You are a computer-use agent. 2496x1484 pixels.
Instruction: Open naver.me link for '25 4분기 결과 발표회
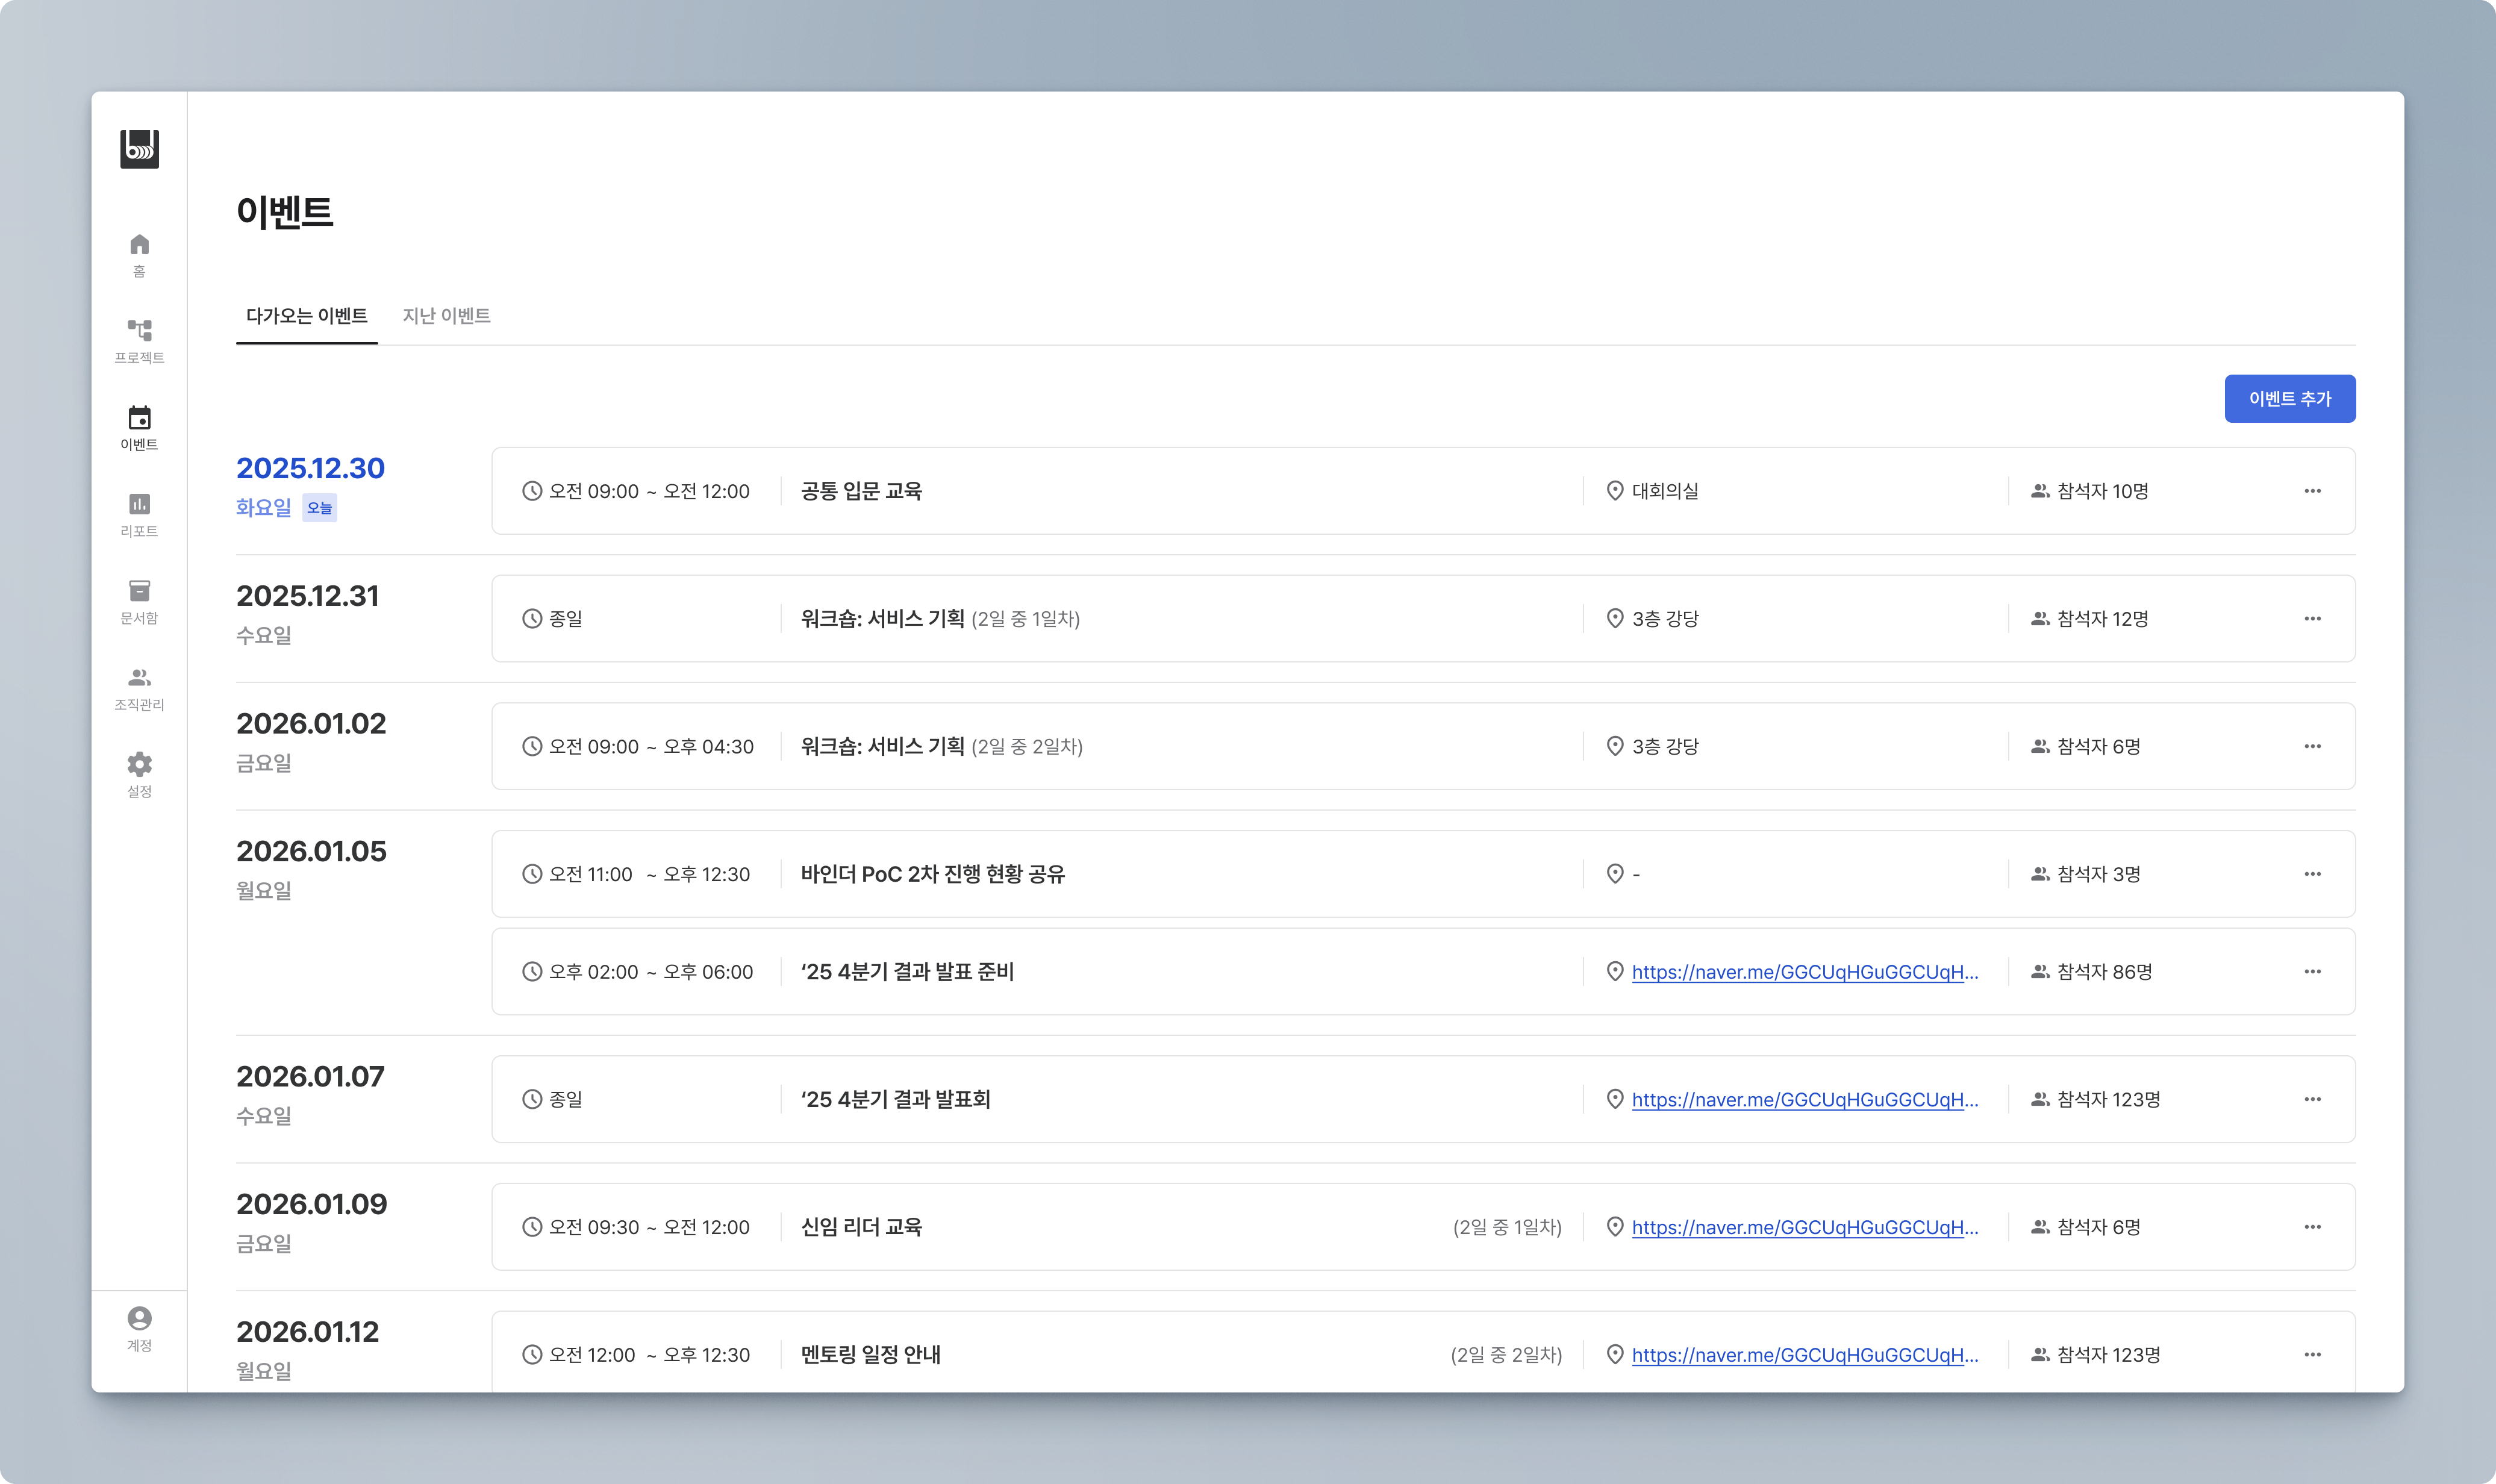[x=1804, y=1100]
